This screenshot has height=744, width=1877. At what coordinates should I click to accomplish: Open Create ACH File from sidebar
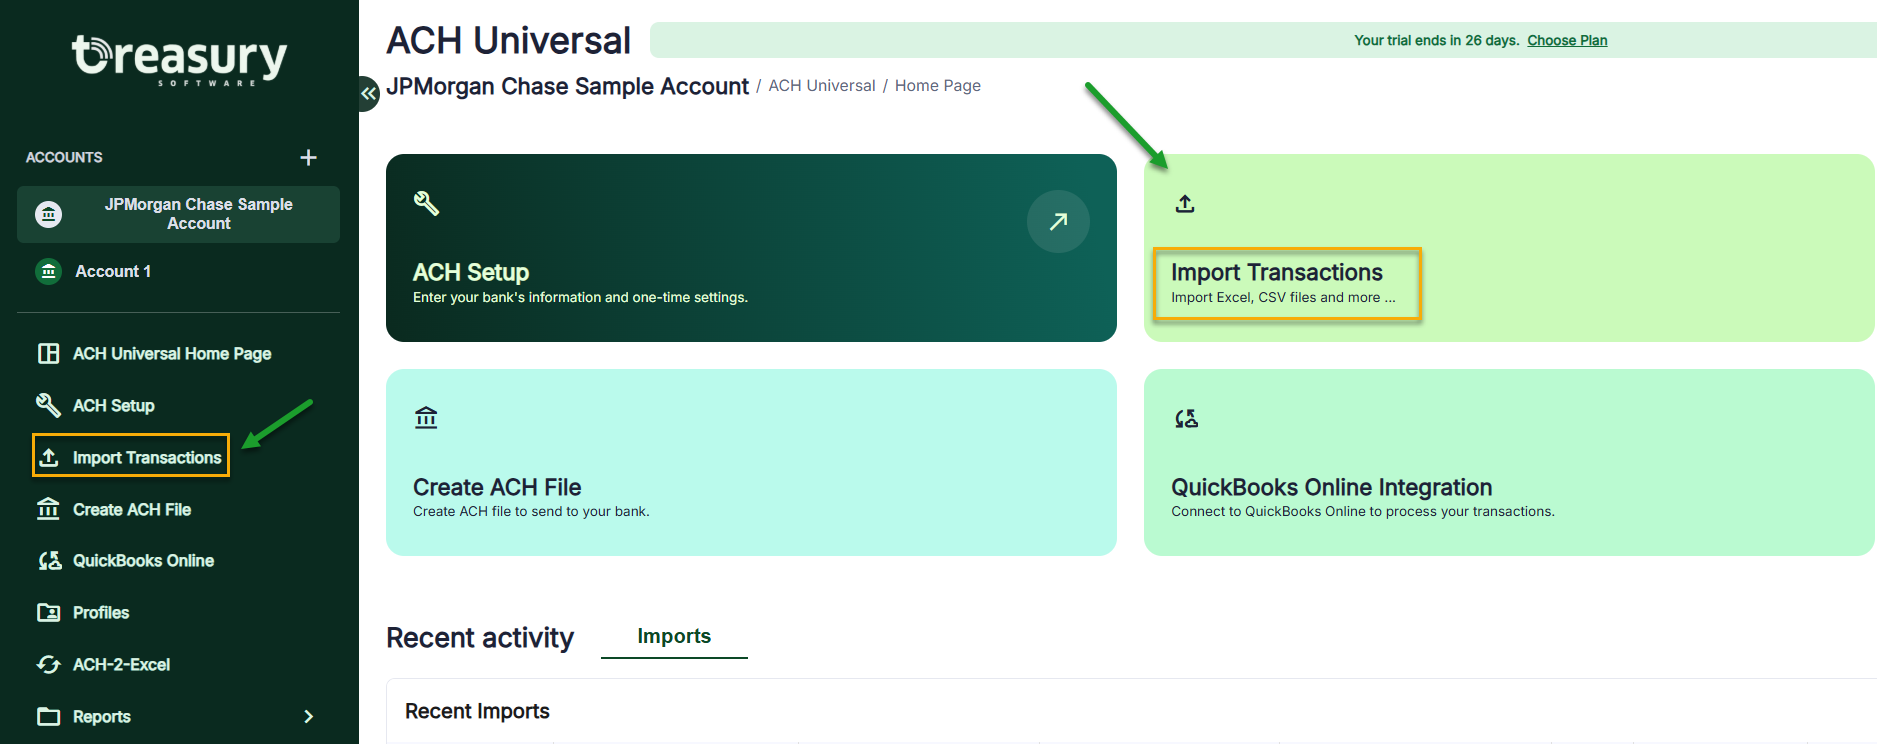[131, 510]
